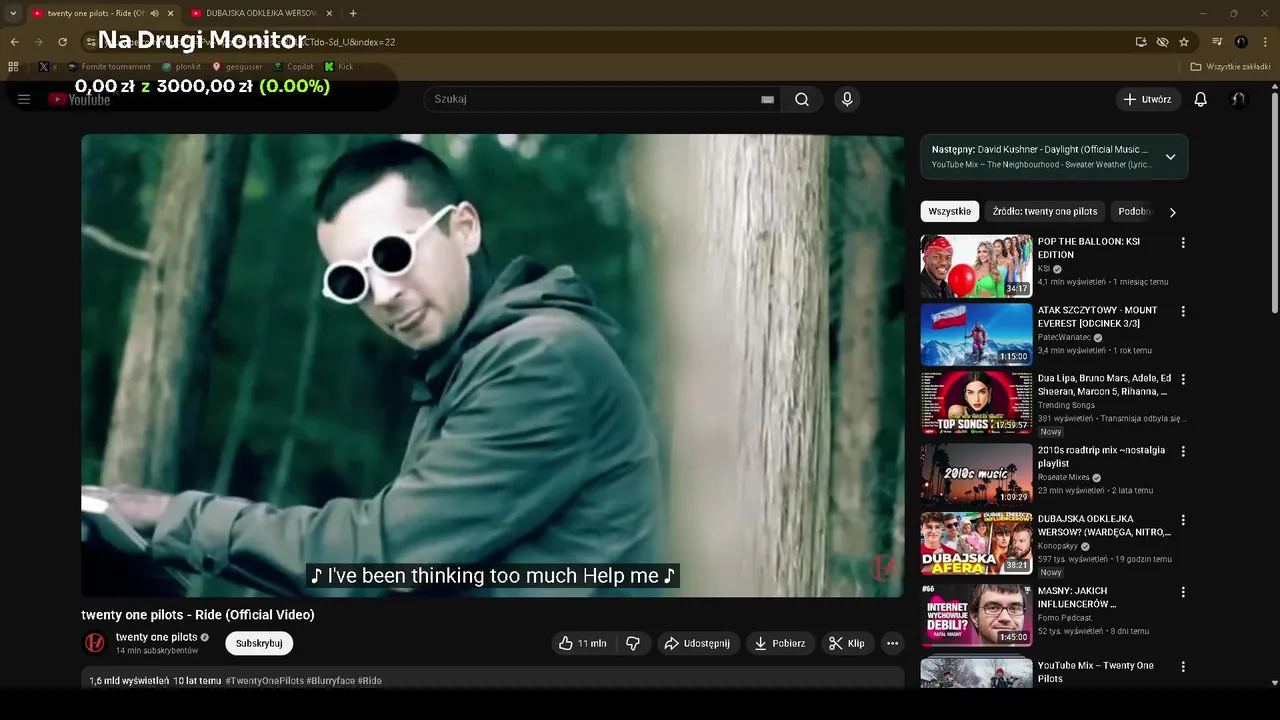Open the Copilot bookmark
The width and height of the screenshot is (1280, 720).
tap(293, 67)
